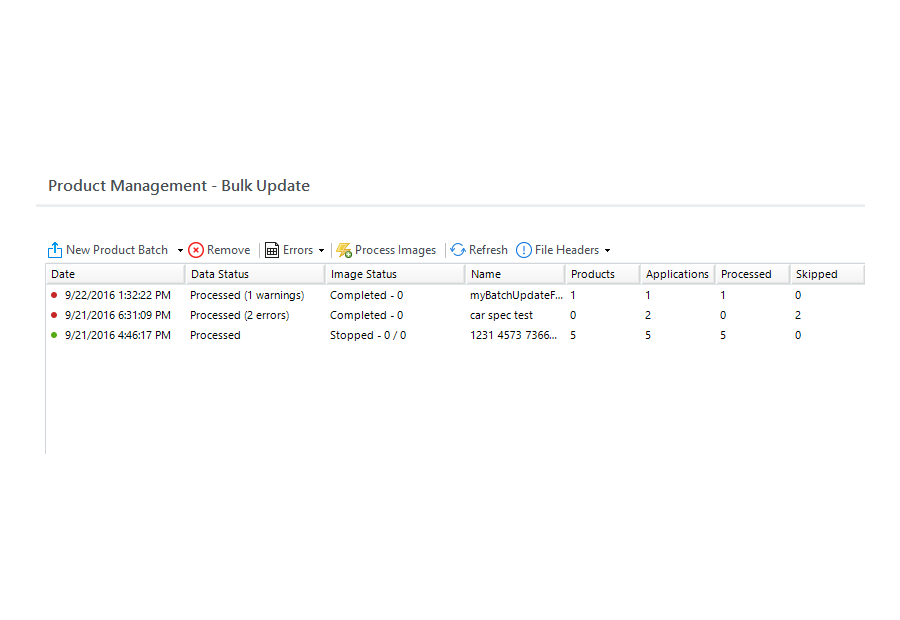Click the red Remove circle icon
Image resolution: width=900 pixels, height=620 pixels.
tap(196, 250)
